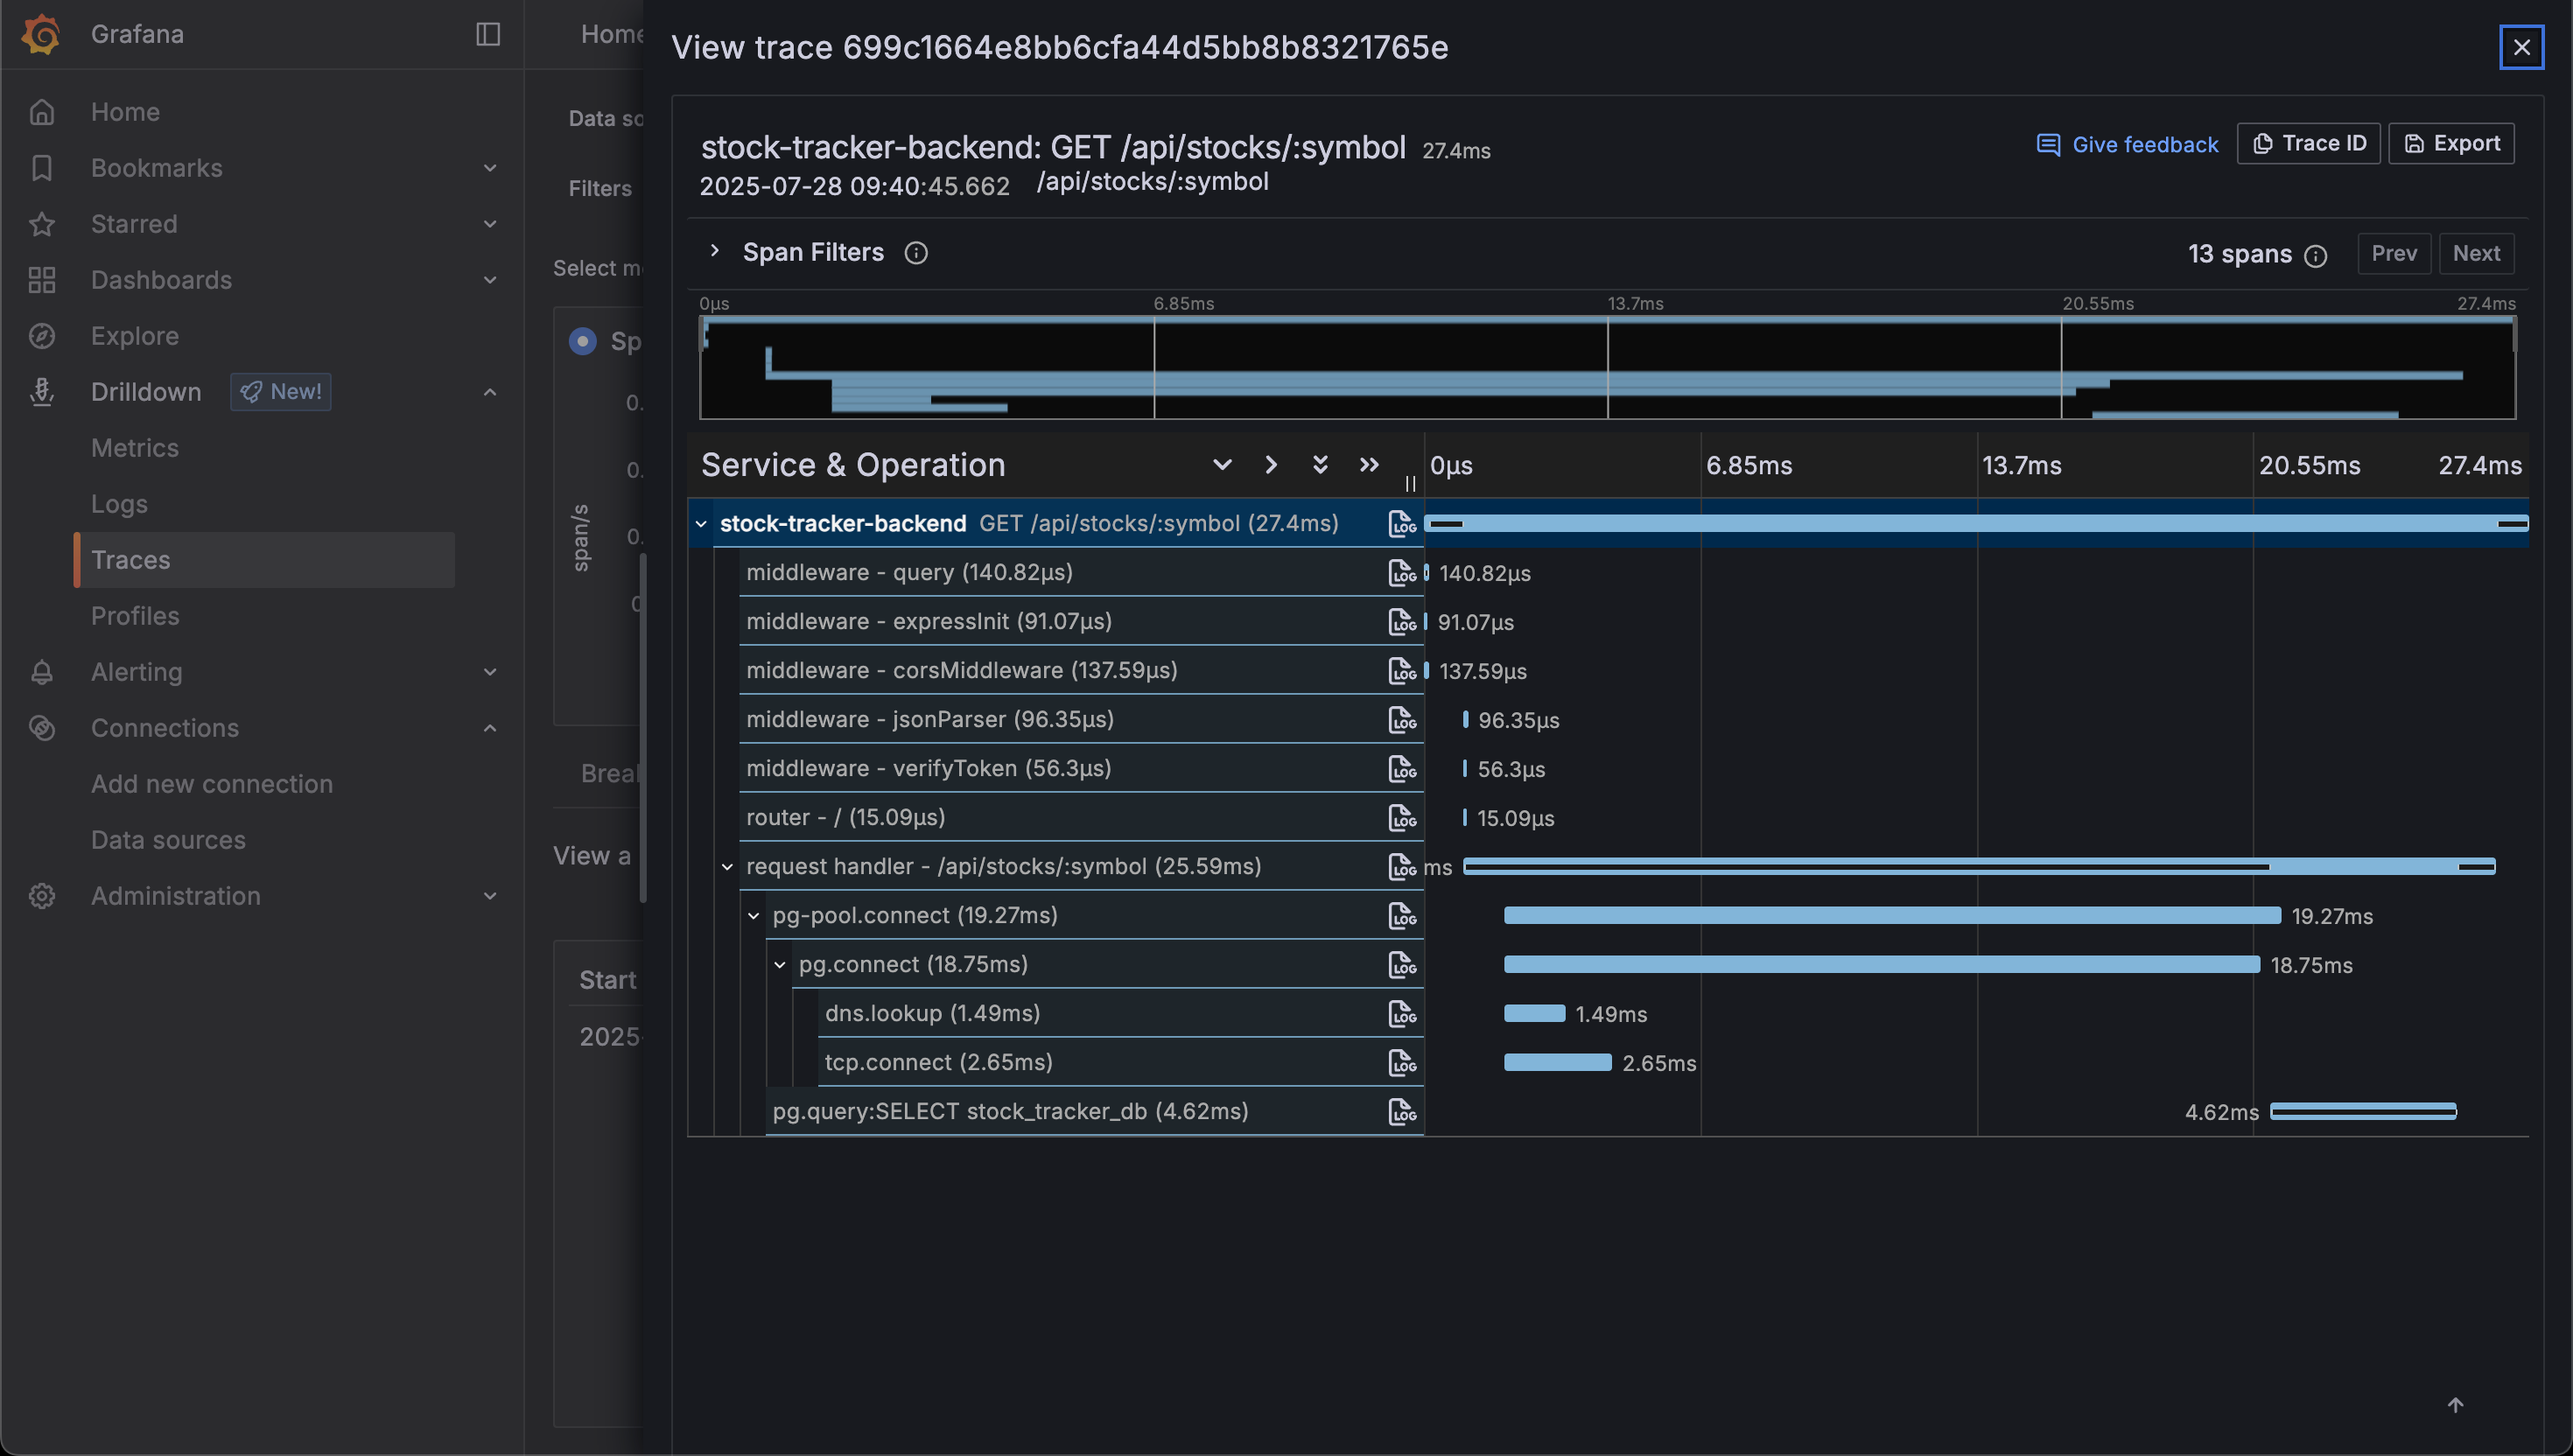Open Traces under Drilldown
This screenshot has width=2573, height=1456.
[x=265, y=560]
